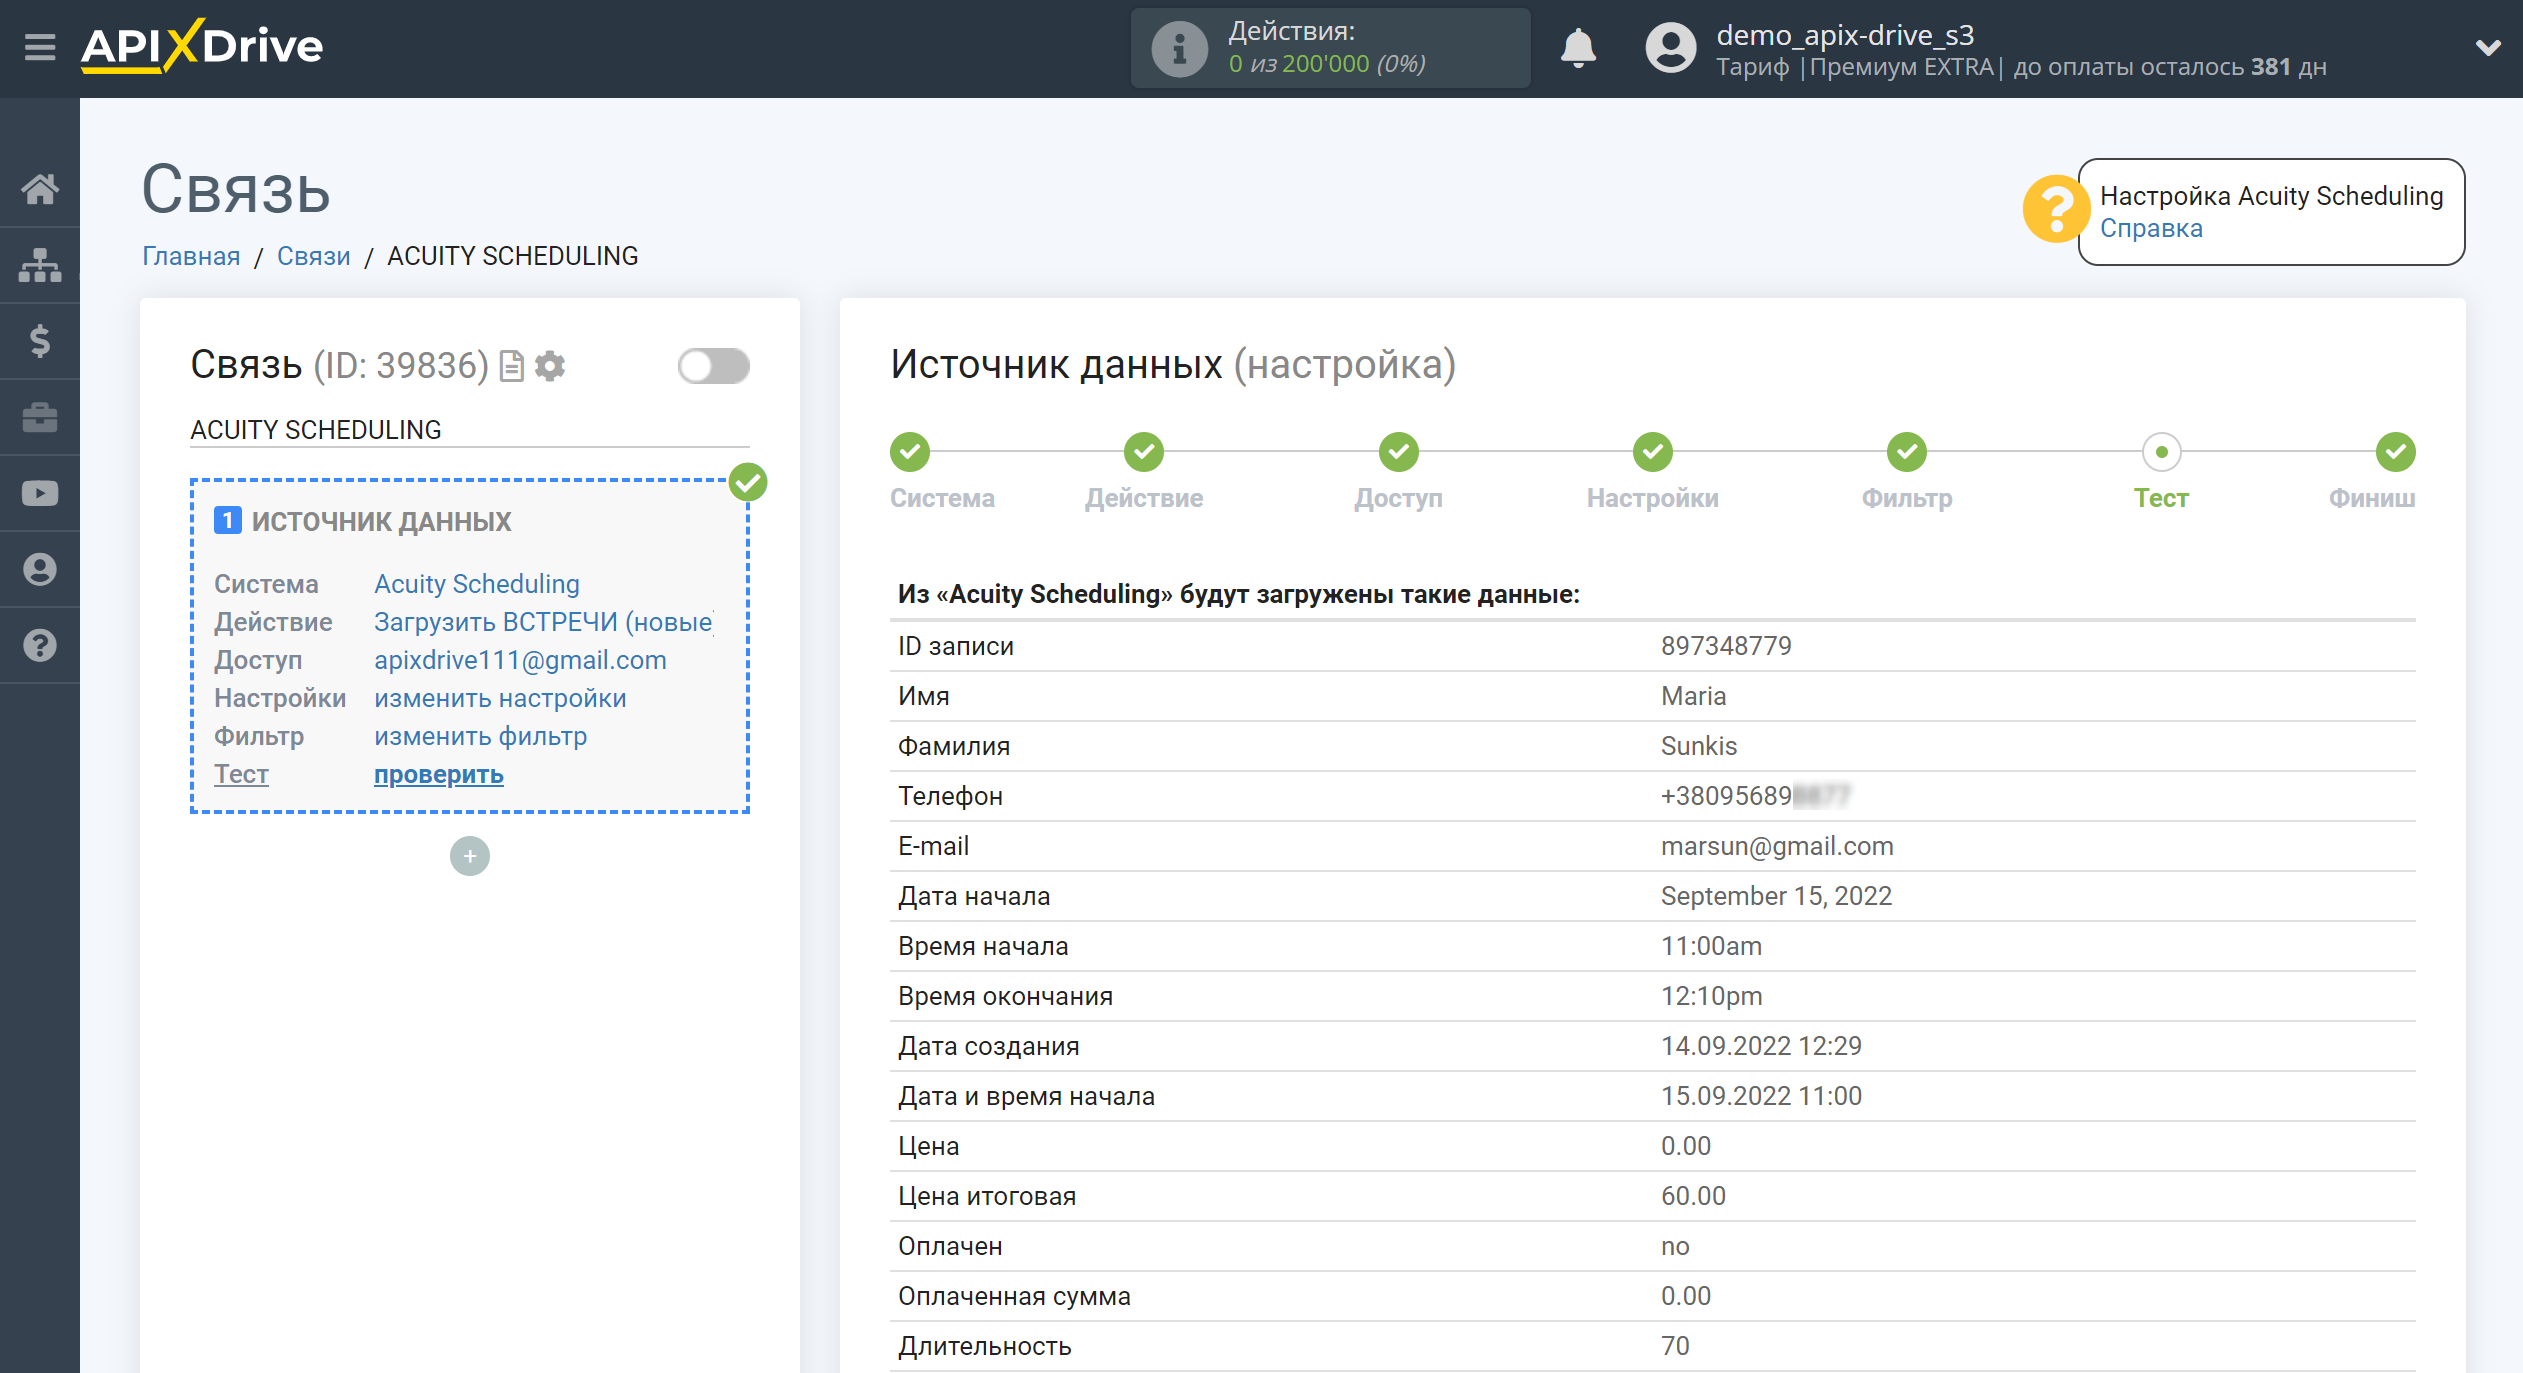The width and height of the screenshot is (2523, 1373).
Task: Click the value 15.09.2022 11:00
Action: click(1761, 1096)
